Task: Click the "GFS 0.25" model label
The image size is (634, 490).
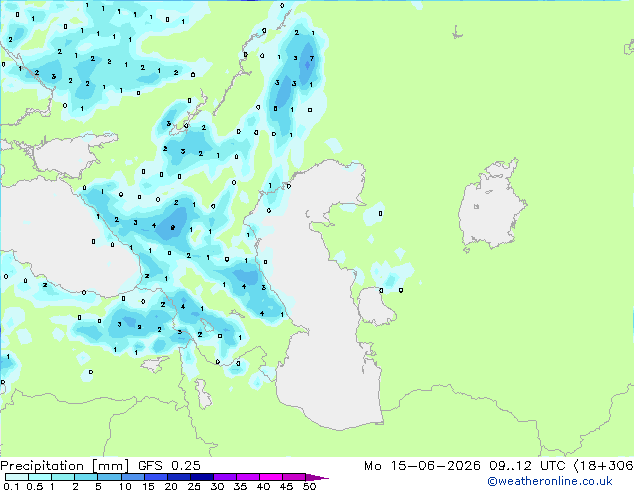Action: coord(169,466)
